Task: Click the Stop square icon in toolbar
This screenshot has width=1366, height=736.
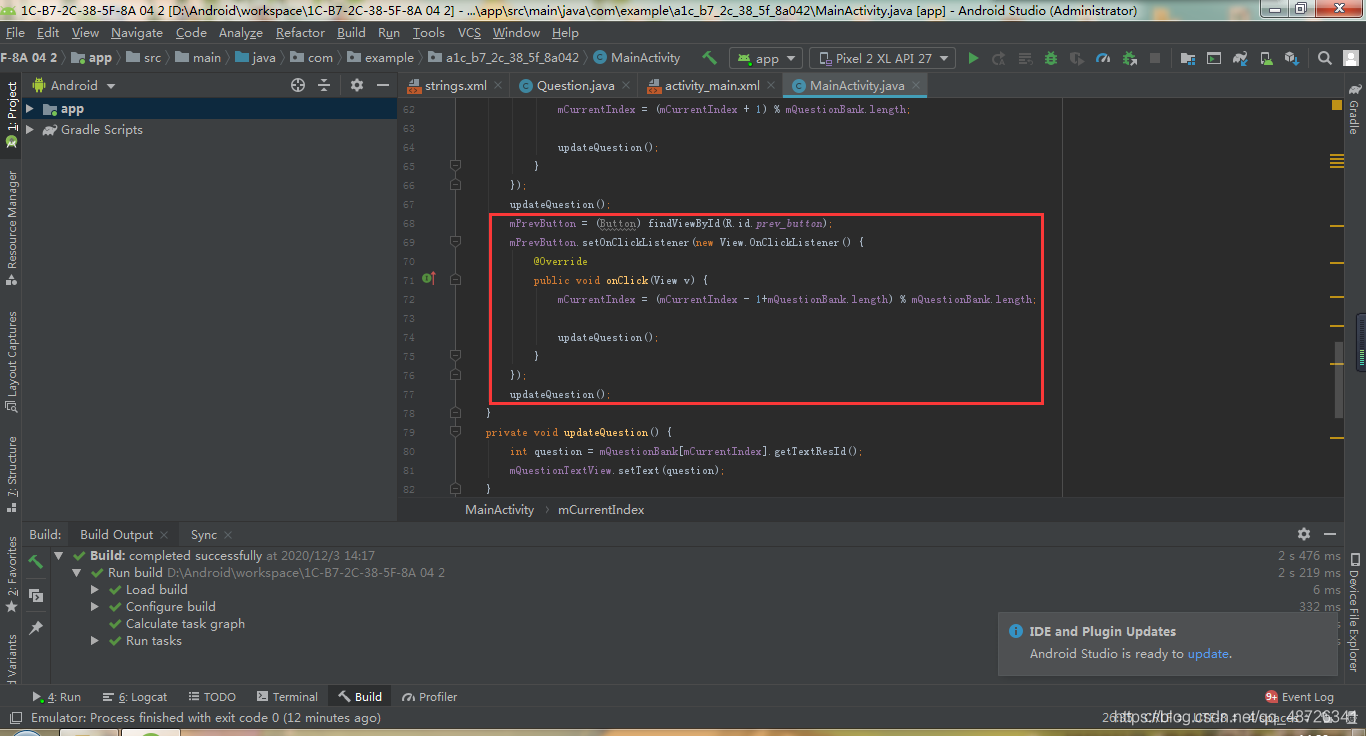Action: point(1155,58)
